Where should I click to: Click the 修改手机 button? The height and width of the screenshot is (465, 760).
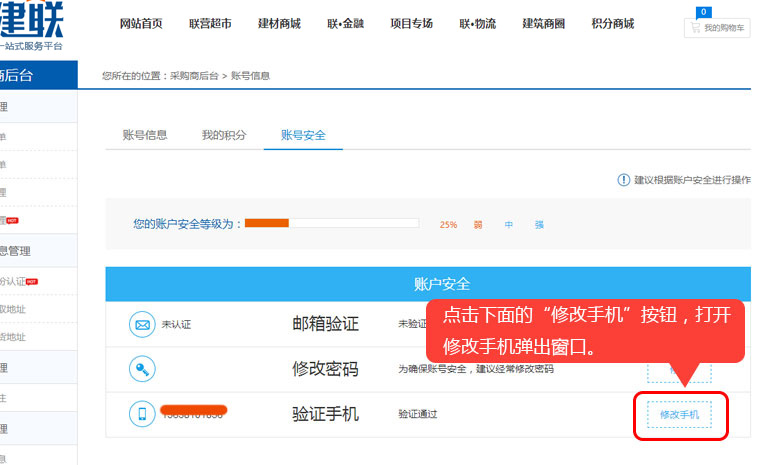coord(679,414)
